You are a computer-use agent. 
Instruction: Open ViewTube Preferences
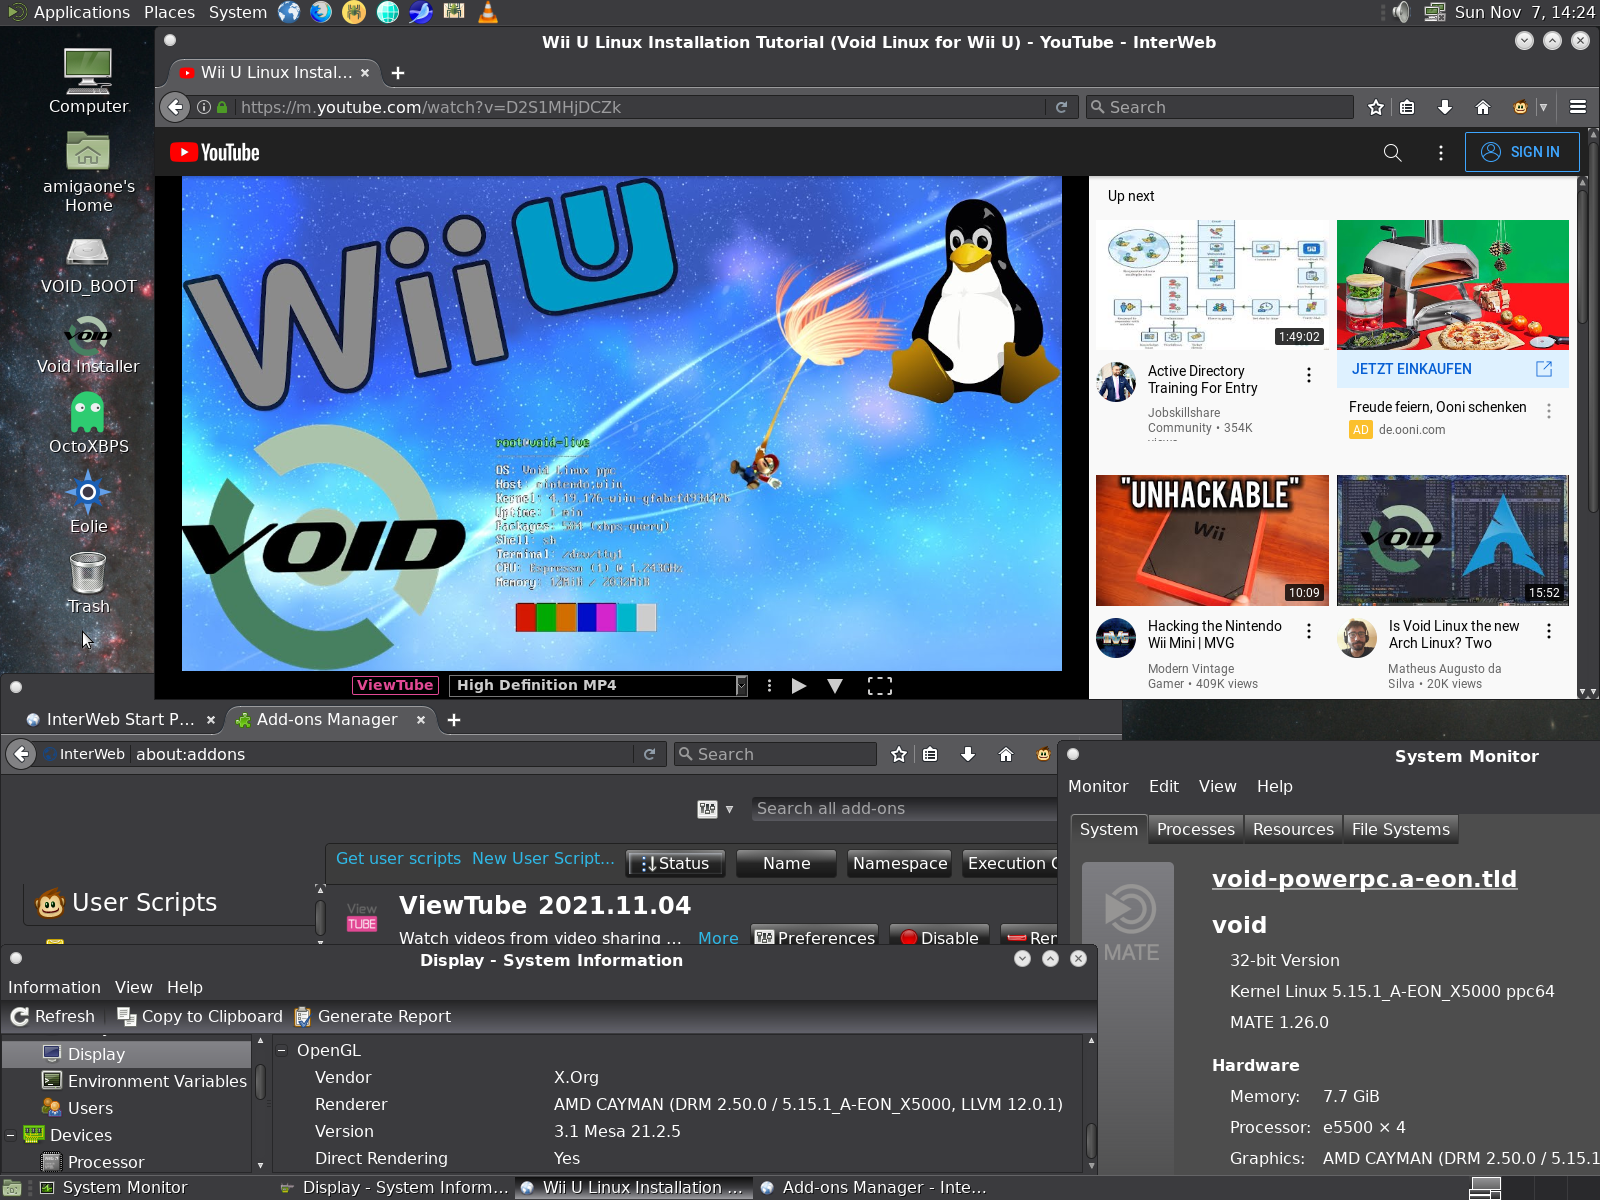point(815,937)
